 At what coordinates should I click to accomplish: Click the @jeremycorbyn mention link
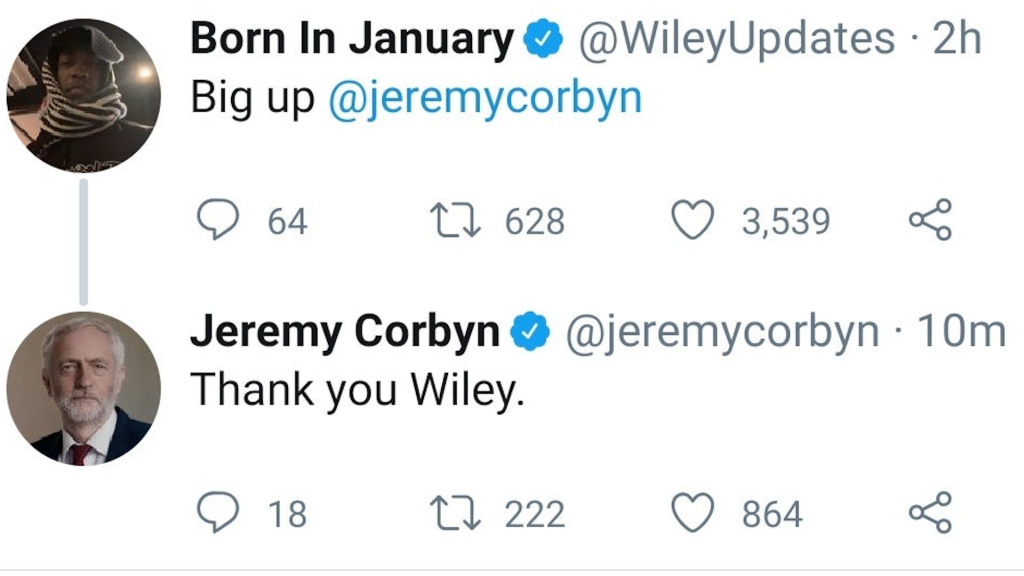[x=485, y=99]
